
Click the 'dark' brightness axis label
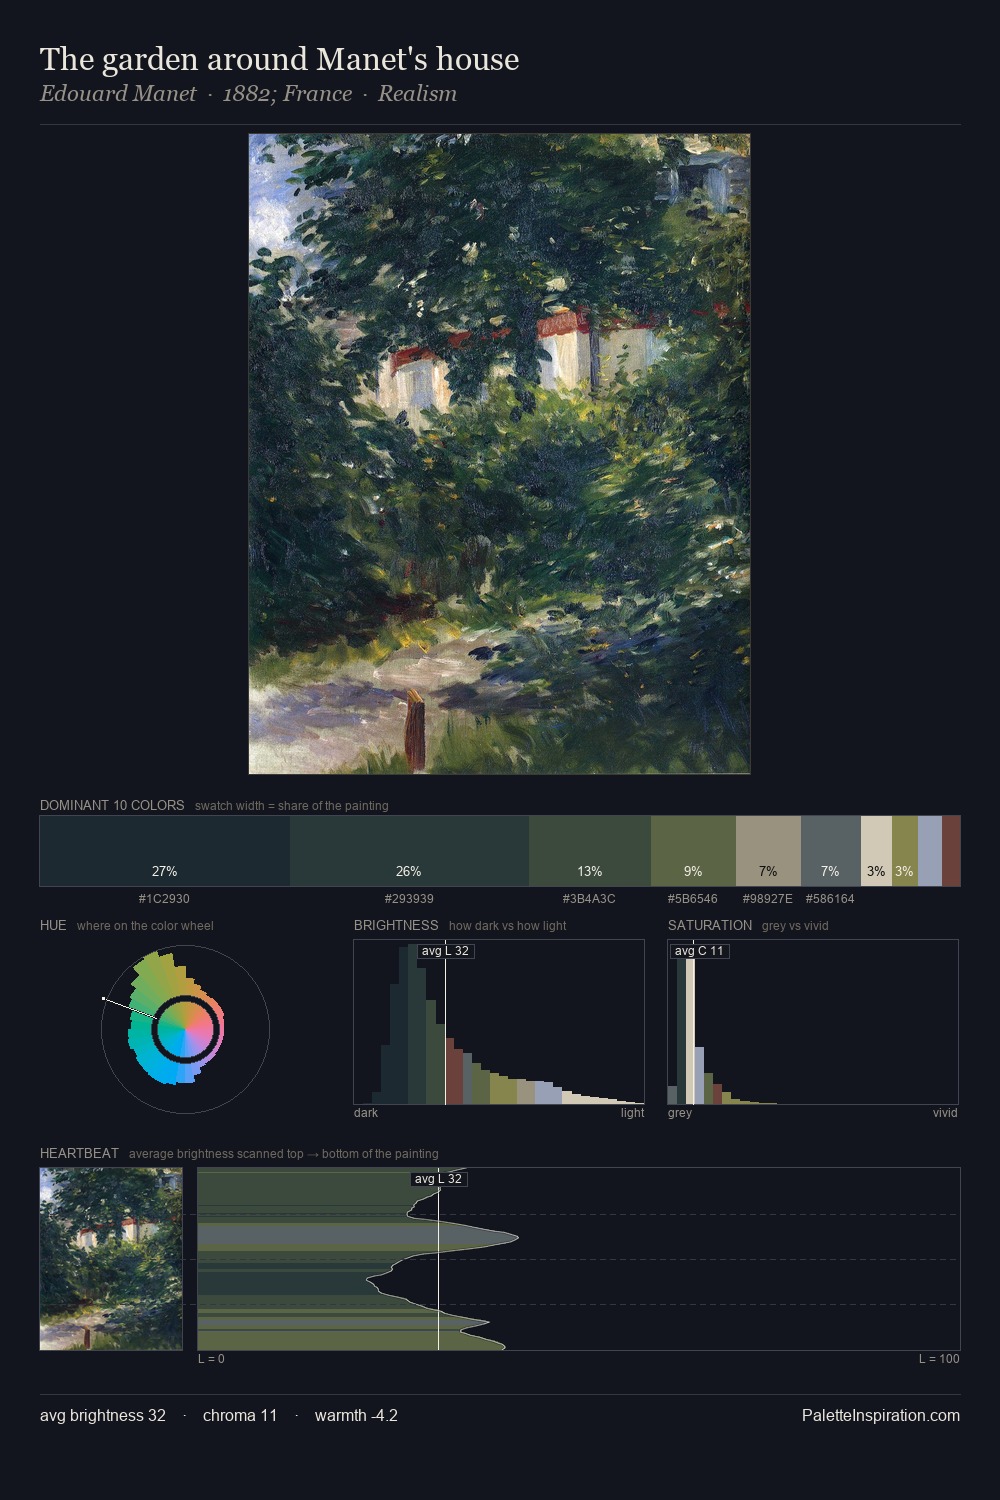point(366,1113)
